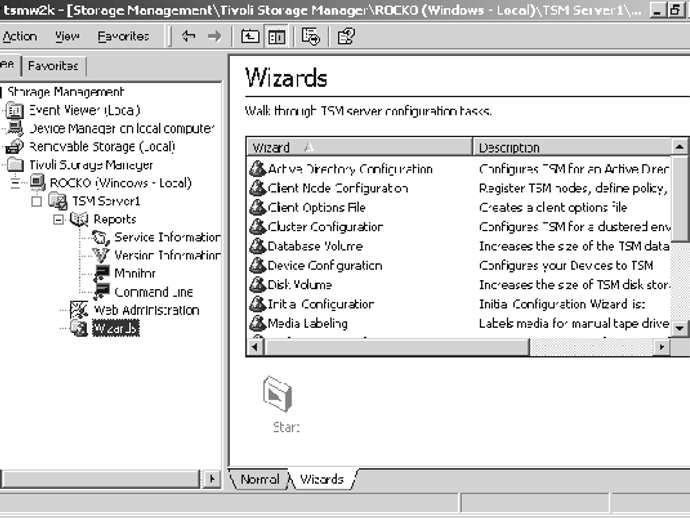Toggle the Show/Hide console tree icon
690x518 pixels.
(276, 37)
